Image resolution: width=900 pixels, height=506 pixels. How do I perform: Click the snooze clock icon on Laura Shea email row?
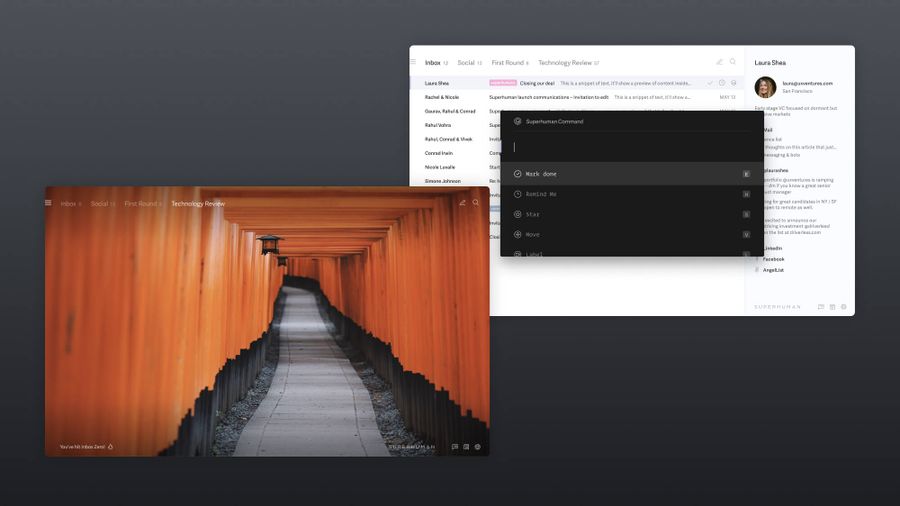[722, 83]
